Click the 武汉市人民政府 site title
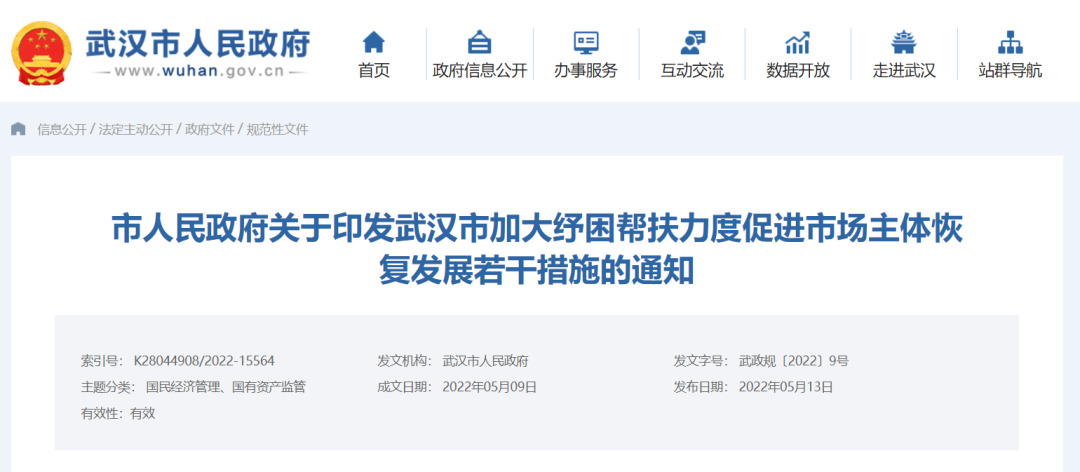Viewport: 1080px width, 472px height. click(198, 42)
